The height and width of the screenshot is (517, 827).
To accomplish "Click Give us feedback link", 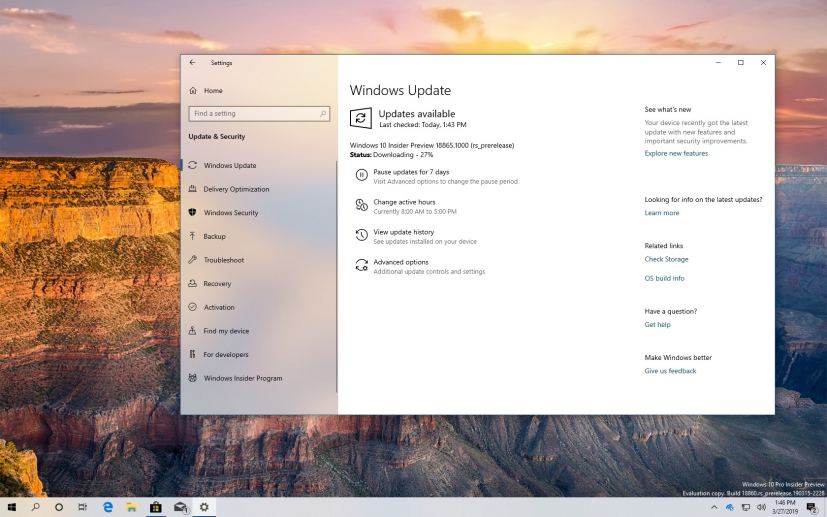I will [x=670, y=371].
